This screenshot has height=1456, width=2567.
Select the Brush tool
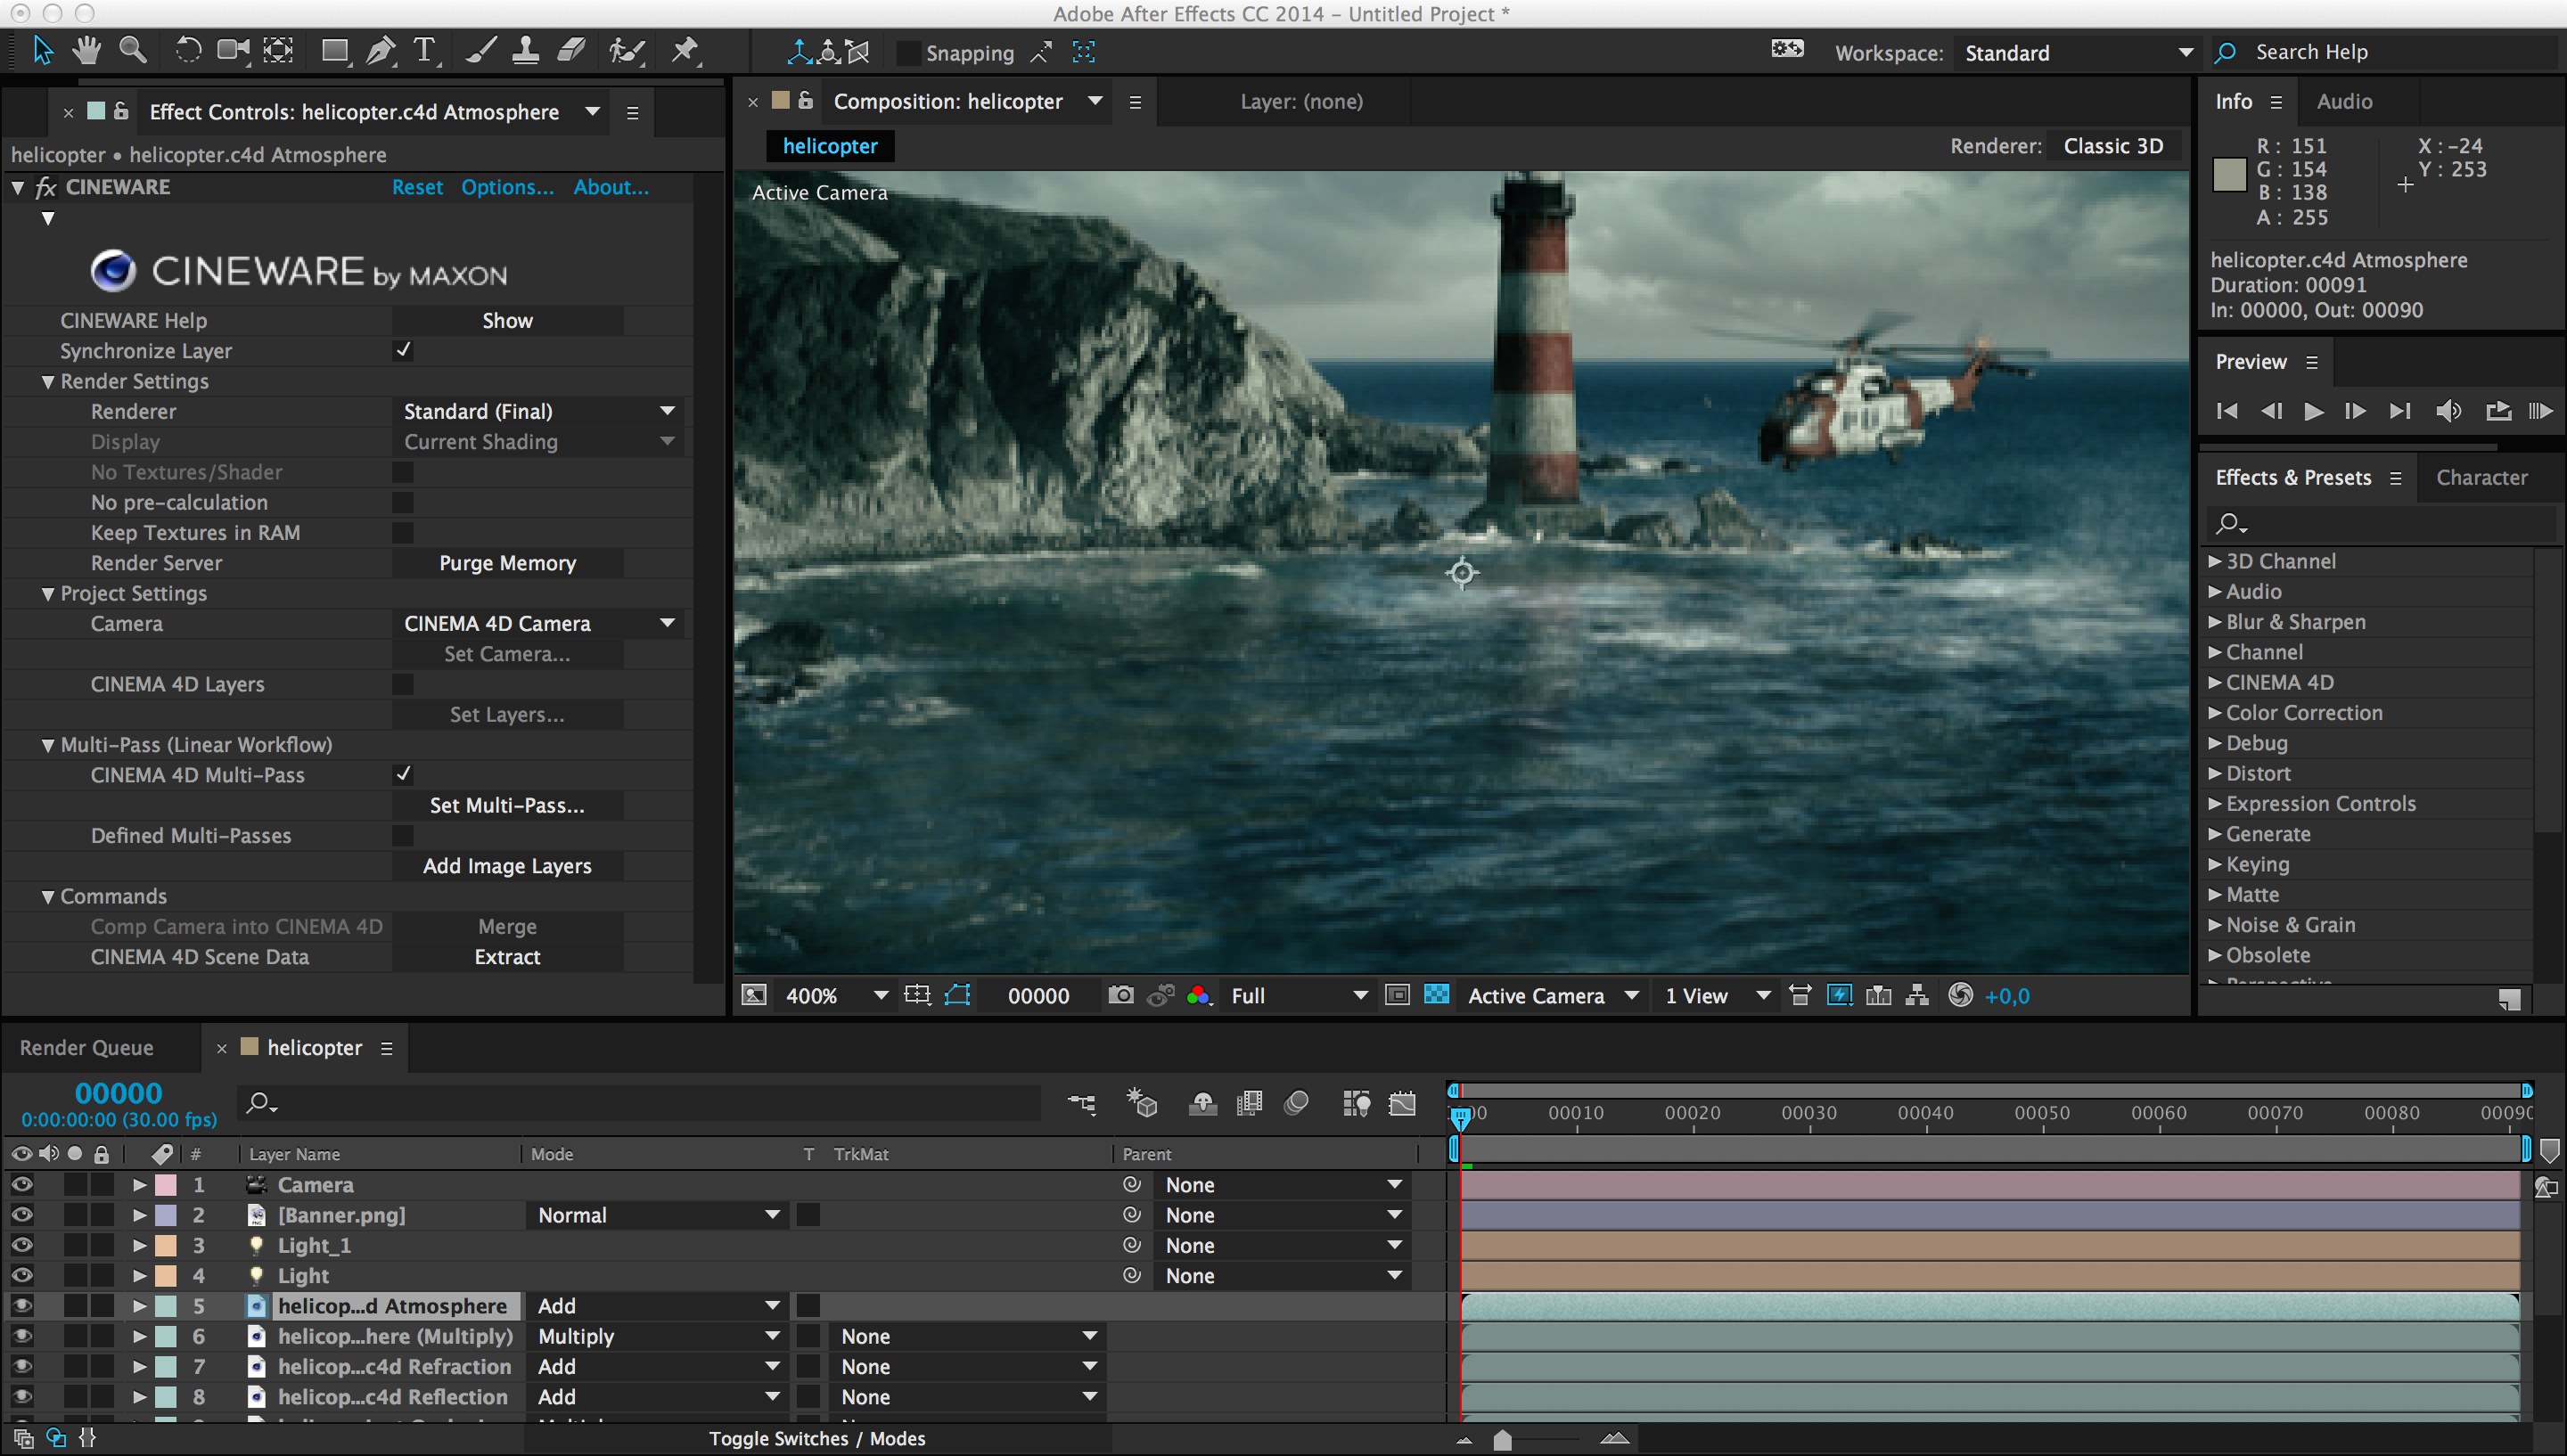click(x=481, y=52)
